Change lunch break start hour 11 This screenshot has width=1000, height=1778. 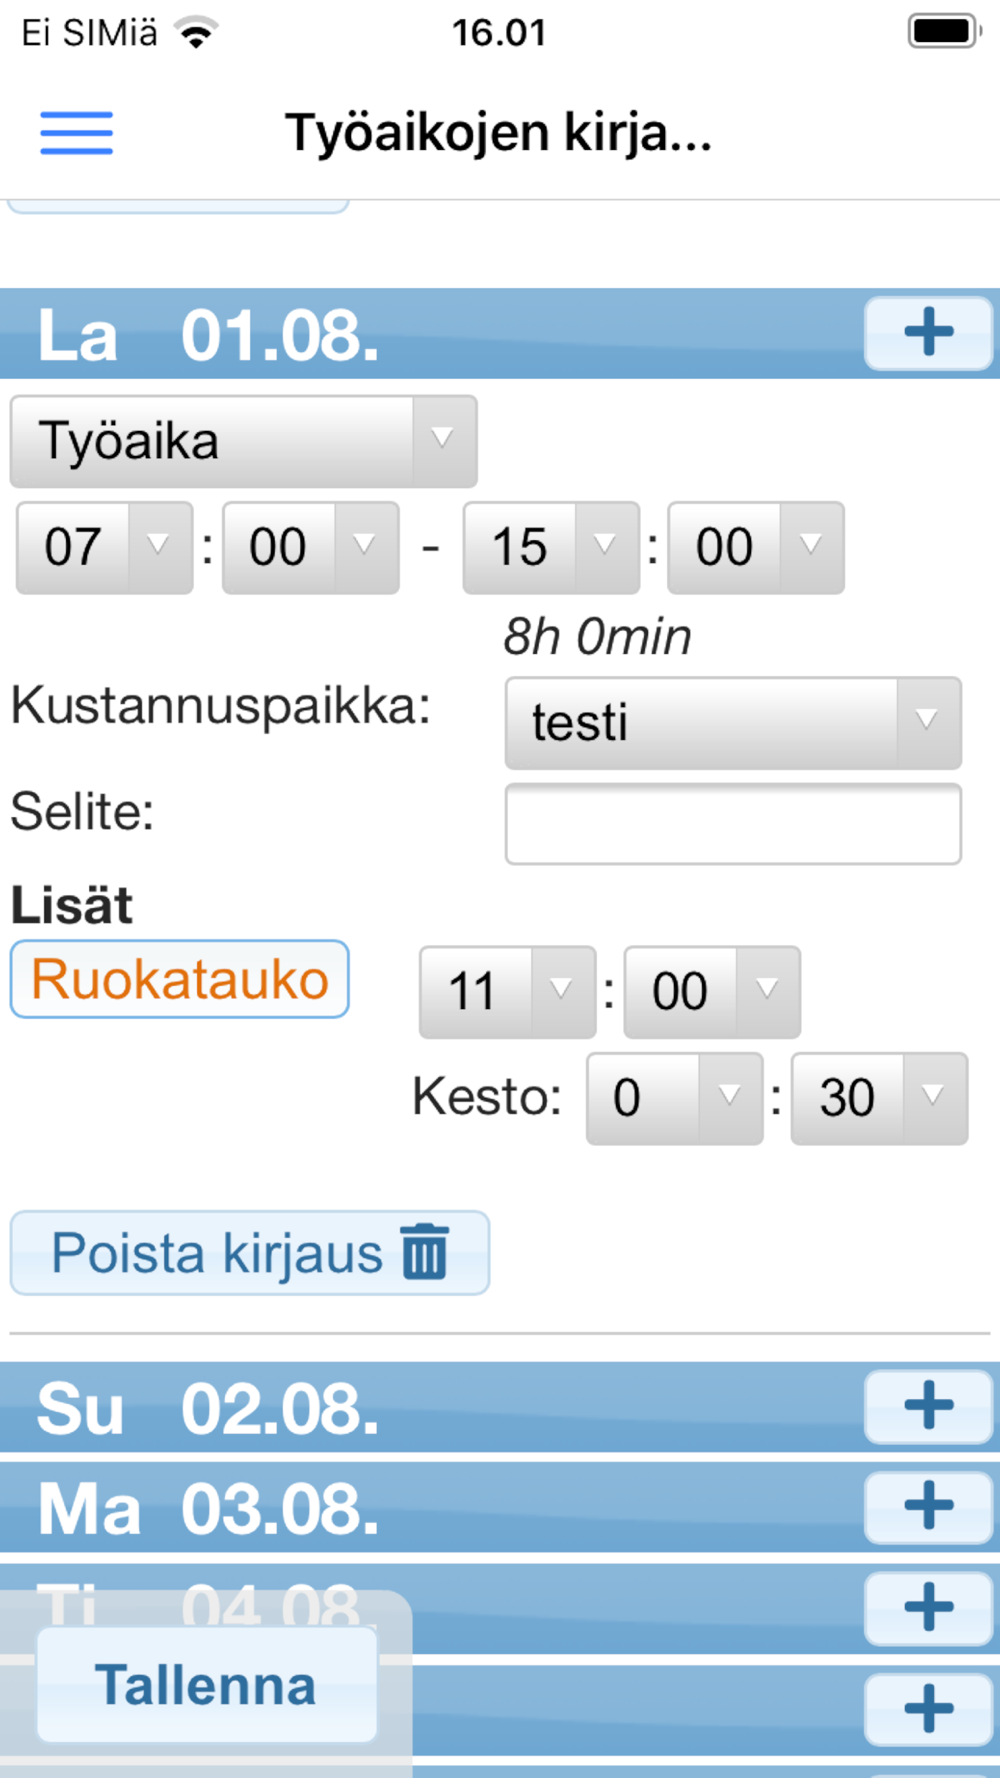point(507,992)
